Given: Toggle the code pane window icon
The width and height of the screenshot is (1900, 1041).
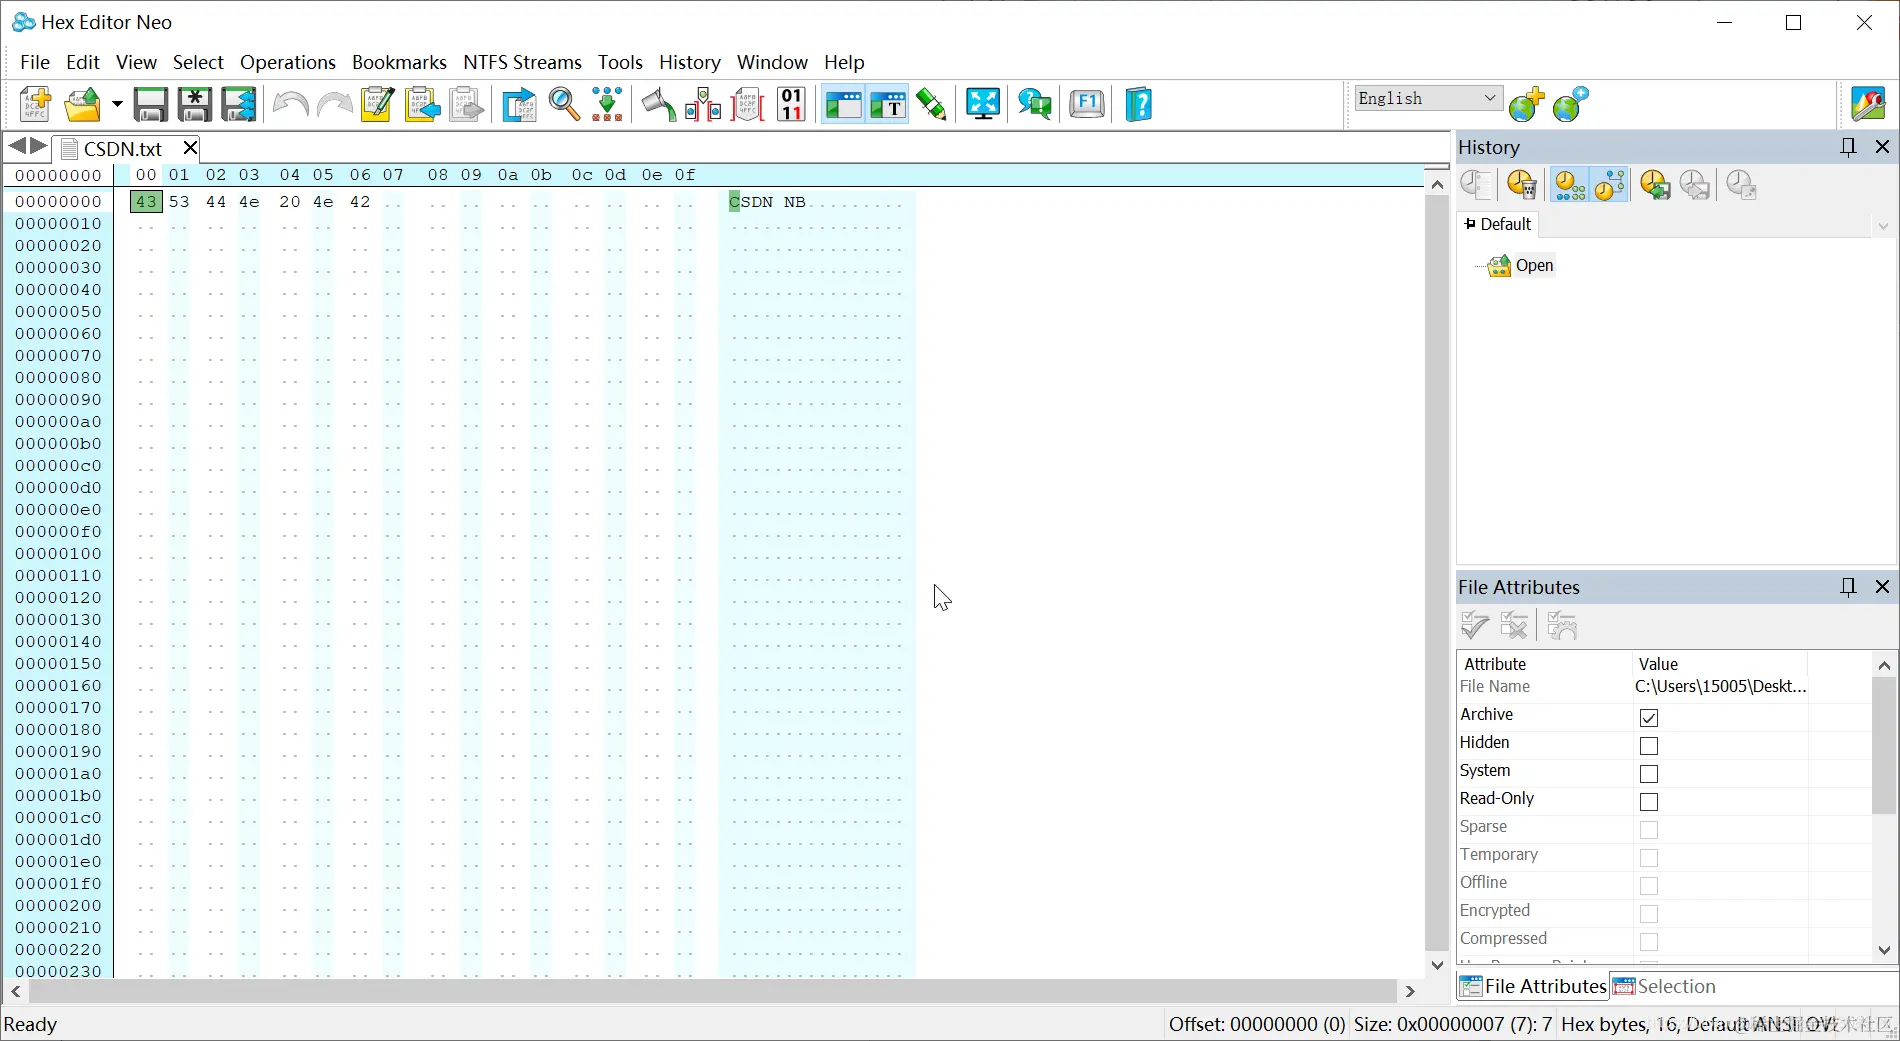Looking at the screenshot, I should [x=843, y=104].
